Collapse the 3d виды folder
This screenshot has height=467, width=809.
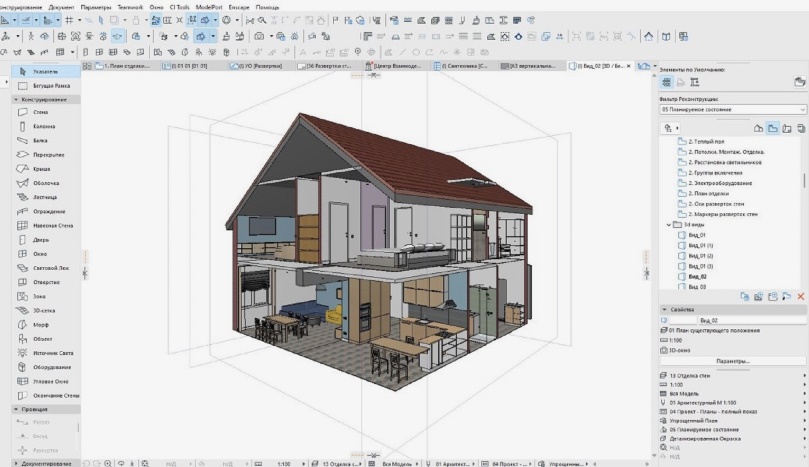669,225
